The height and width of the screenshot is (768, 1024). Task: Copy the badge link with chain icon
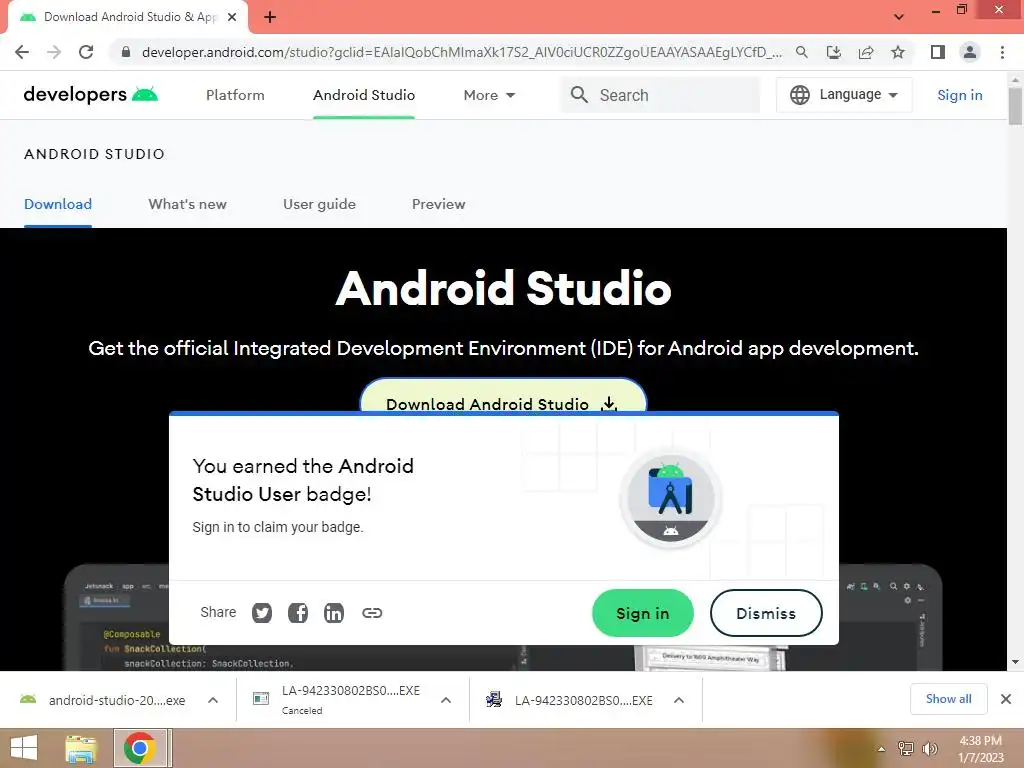tap(372, 613)
